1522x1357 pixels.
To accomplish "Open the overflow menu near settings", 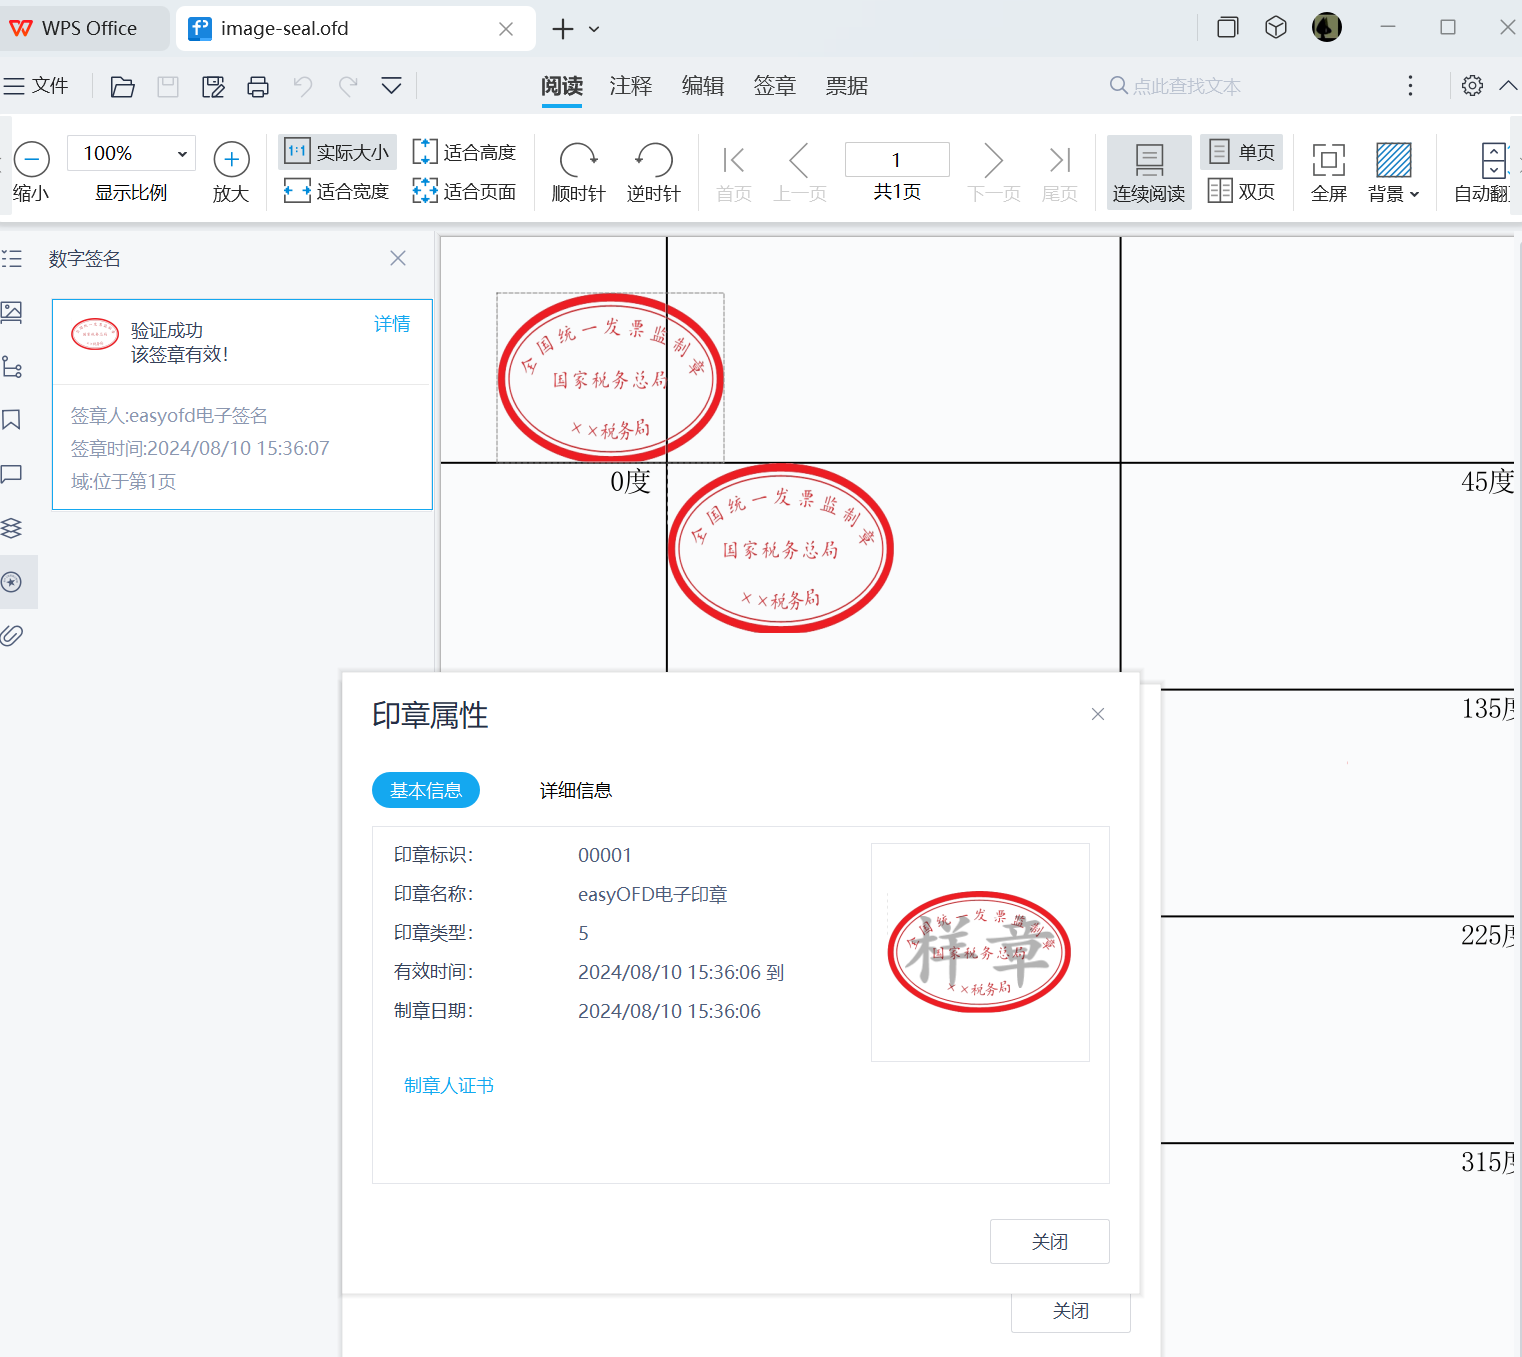I will [1410, 86].
